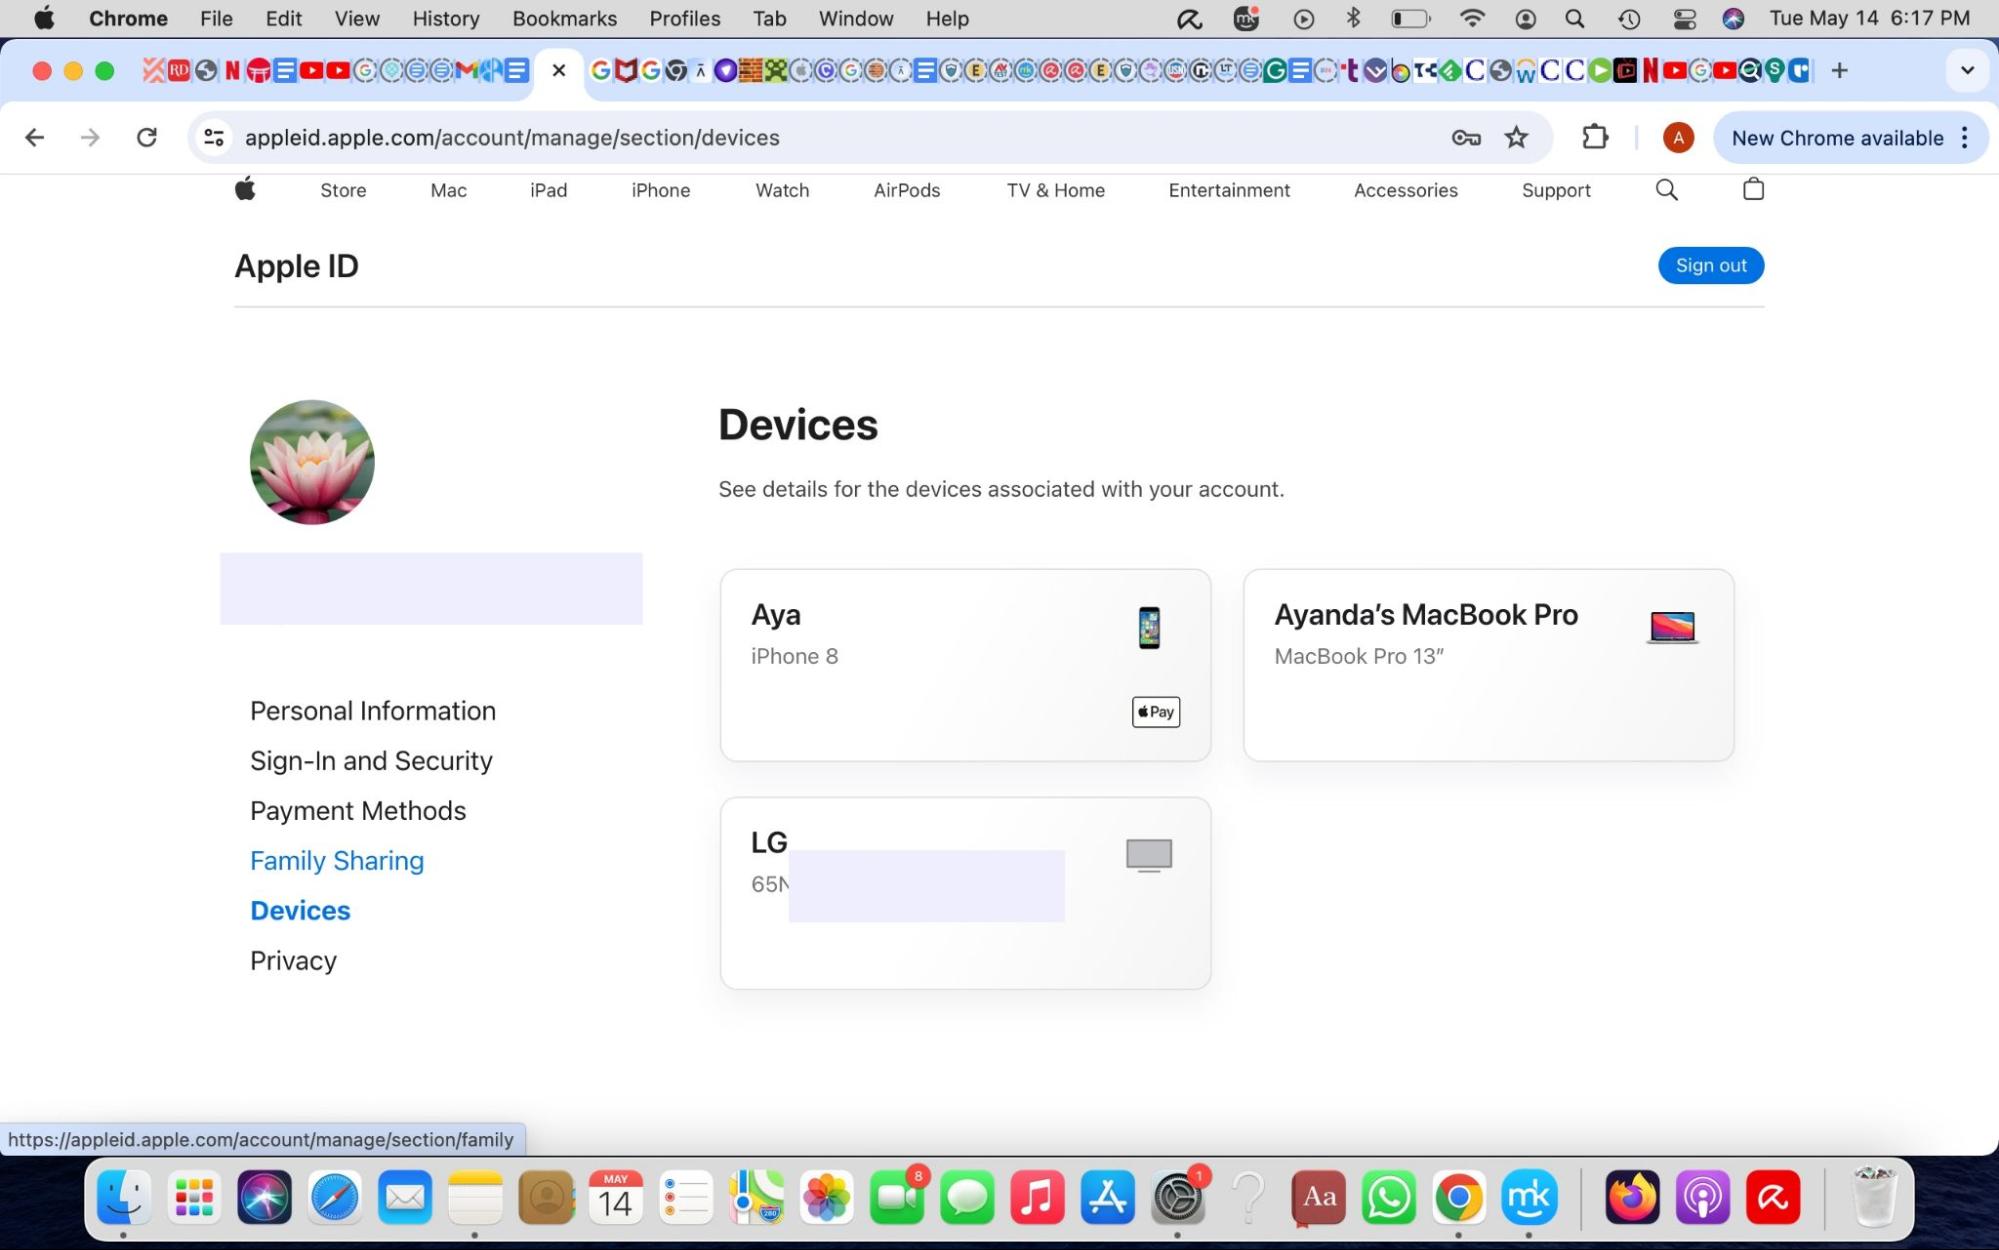Open a new tab with the plus button

[x=1839, y=70]
